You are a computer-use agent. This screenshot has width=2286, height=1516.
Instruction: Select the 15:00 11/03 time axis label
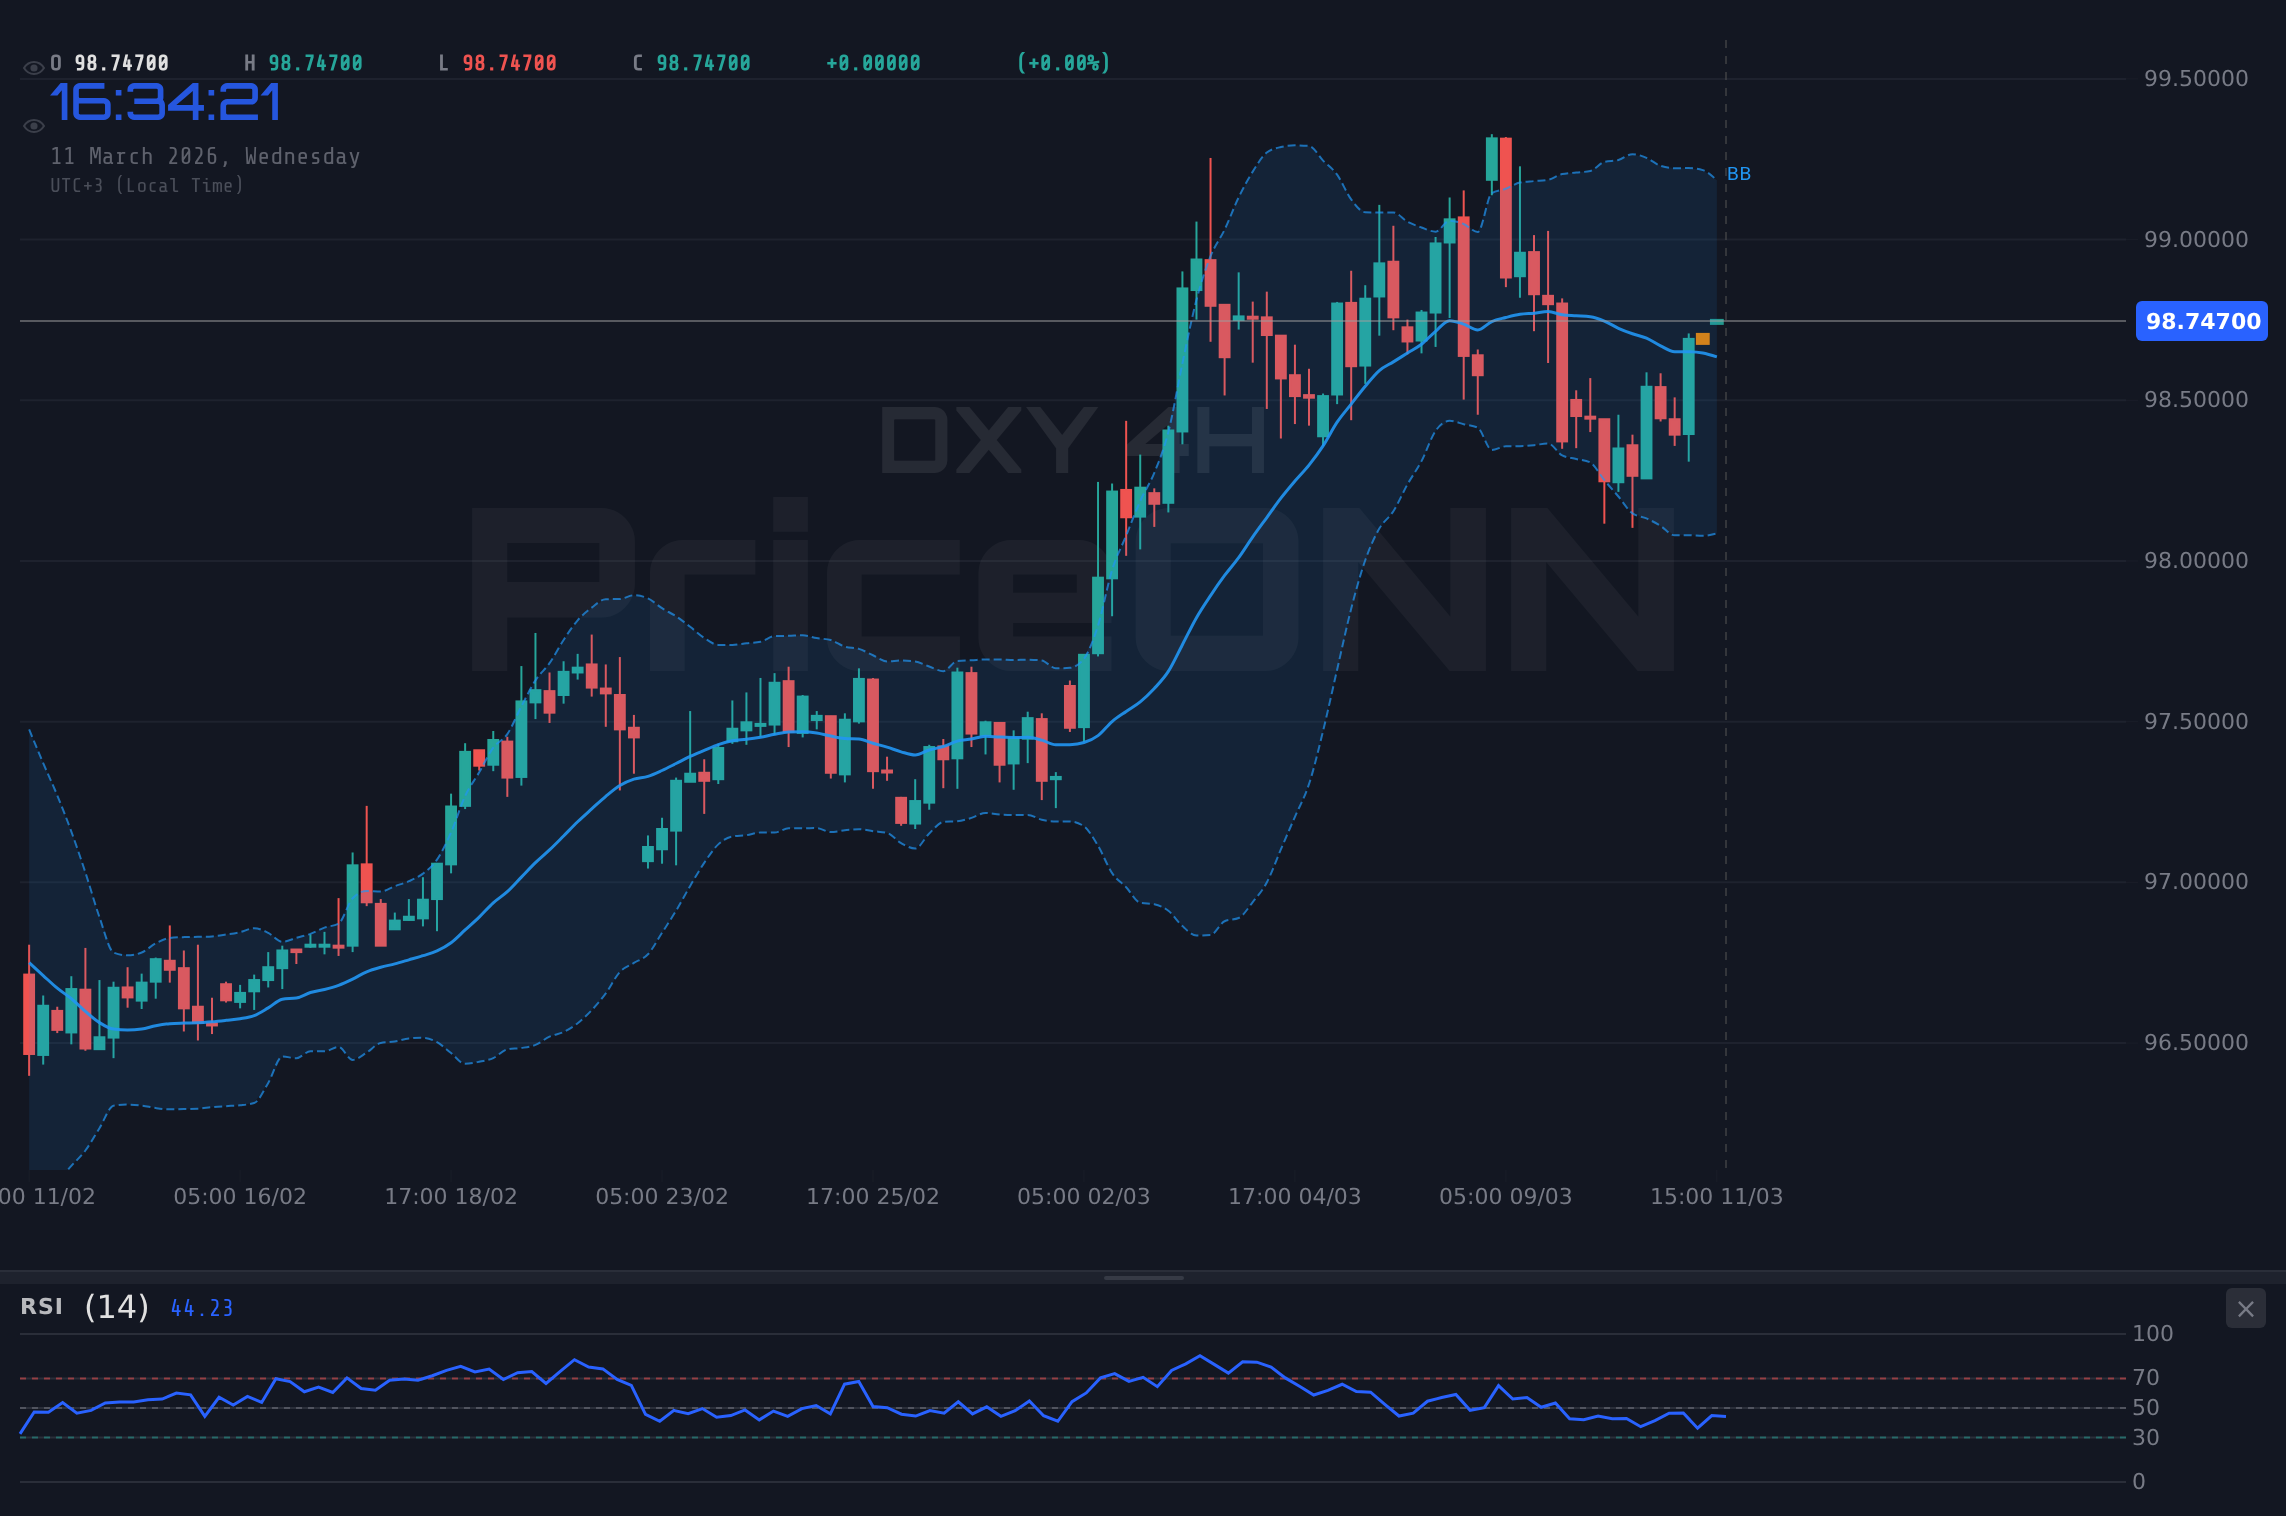1715,1195
